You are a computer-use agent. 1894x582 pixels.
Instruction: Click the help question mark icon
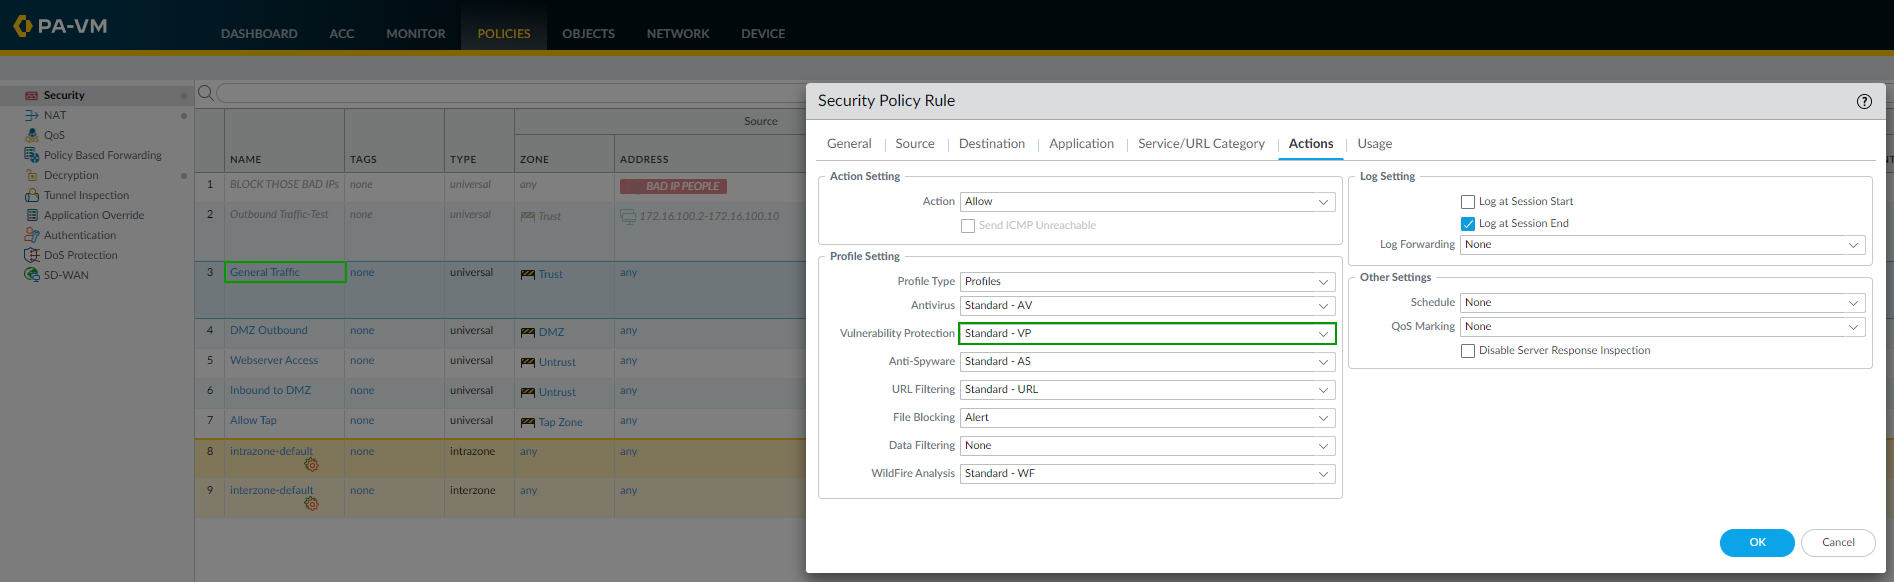[1864, 101]
